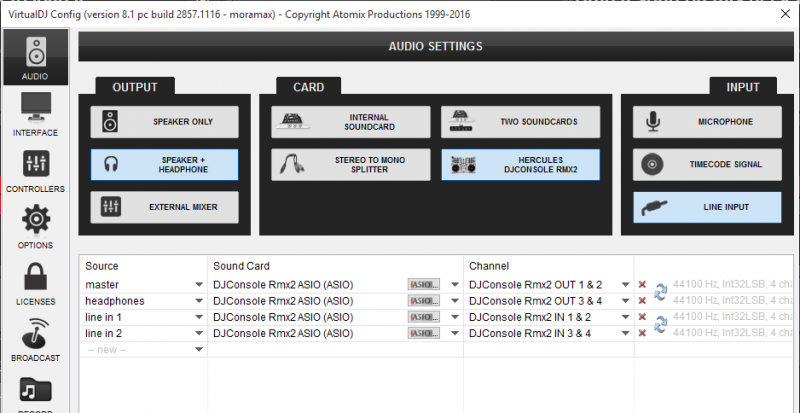Image resolution: width=800 pixels, height=413 pixels.
Task: Delete the line in 2 row with red X
Action: [x=642, y=334]
